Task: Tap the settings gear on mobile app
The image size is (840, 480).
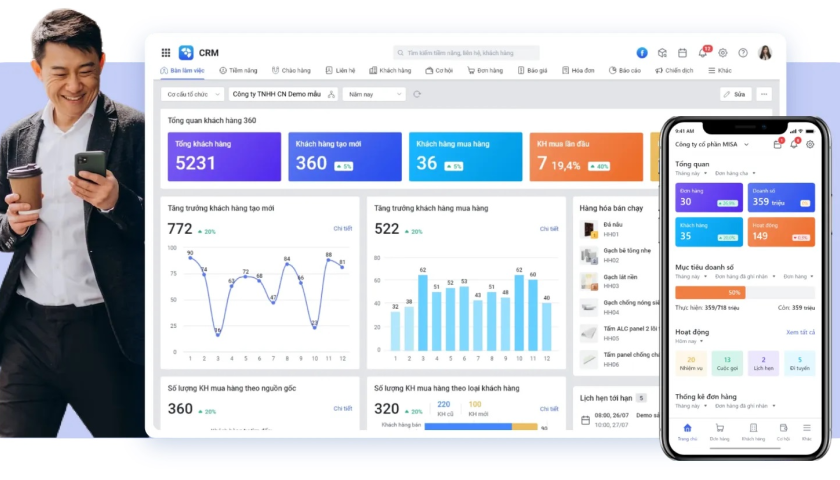Action: tap(810, 144)
